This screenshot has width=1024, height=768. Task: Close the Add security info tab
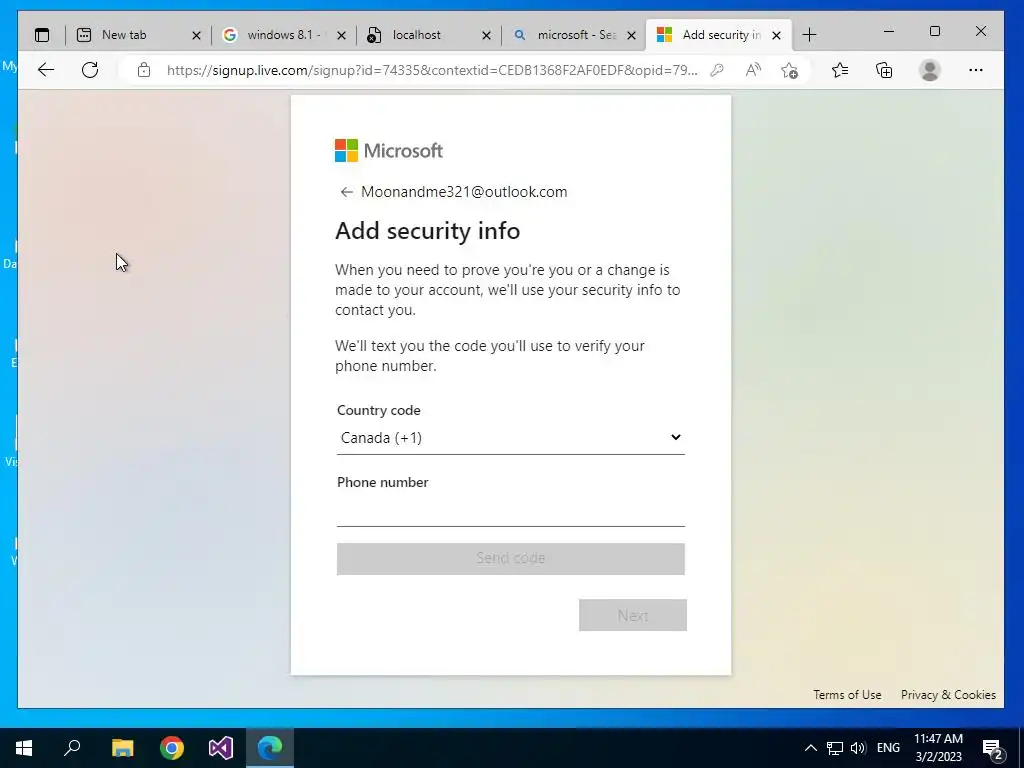coord(776,36)
